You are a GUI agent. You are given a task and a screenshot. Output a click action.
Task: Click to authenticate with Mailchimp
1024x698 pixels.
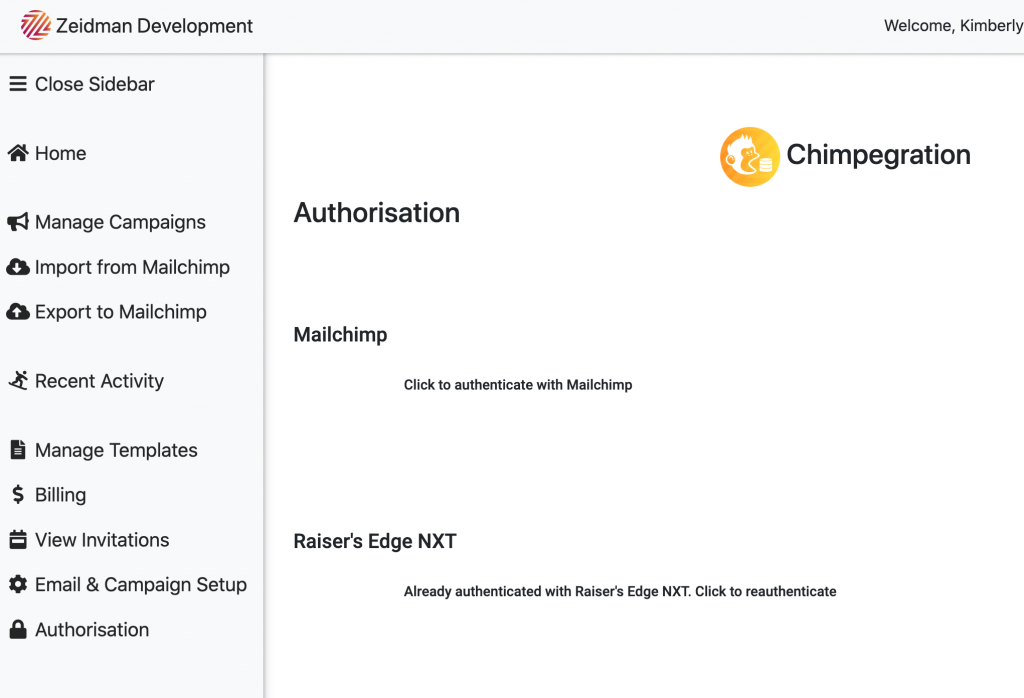click(518, 385)
